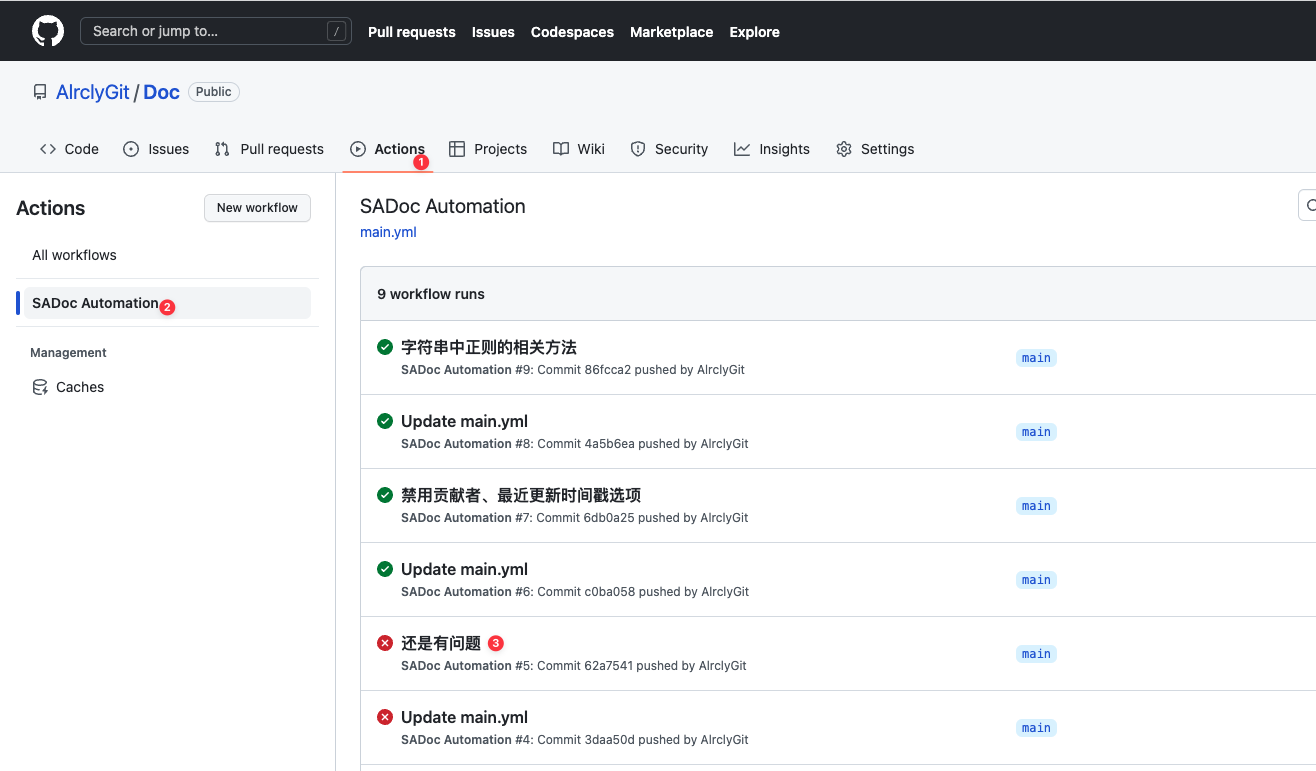
Task: Click the GitHub logo icon
Action: point(48,31)
